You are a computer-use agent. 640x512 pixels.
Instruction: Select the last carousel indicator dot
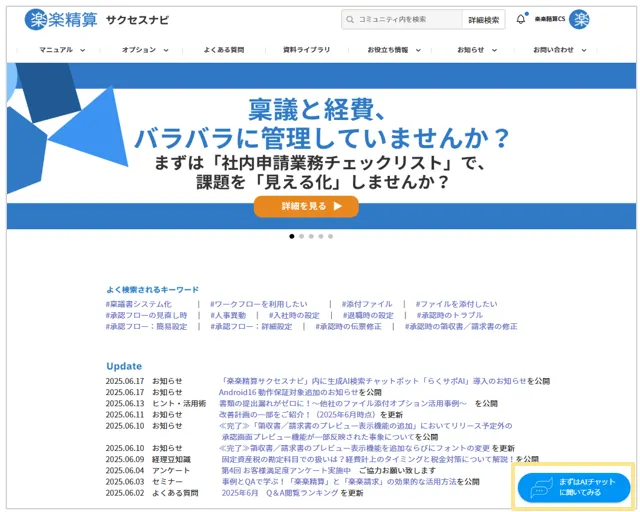(331, 237)
